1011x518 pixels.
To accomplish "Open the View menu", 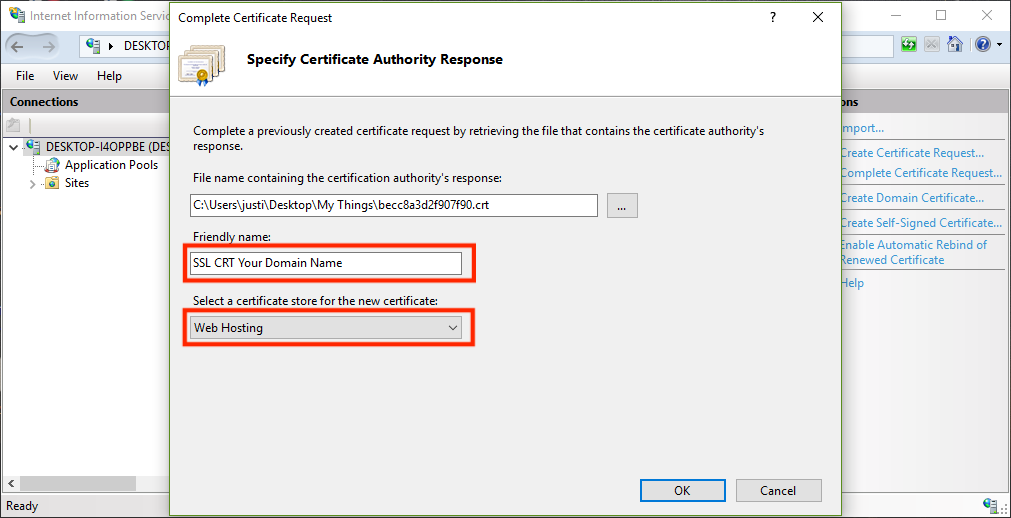I will 65,76.
